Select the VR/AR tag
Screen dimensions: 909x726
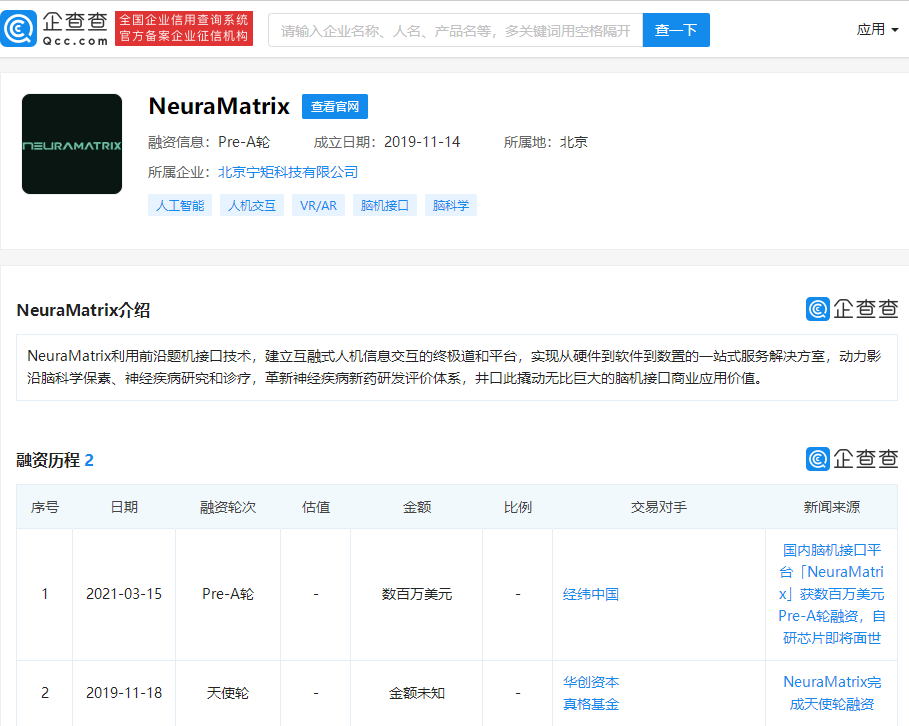318,205
